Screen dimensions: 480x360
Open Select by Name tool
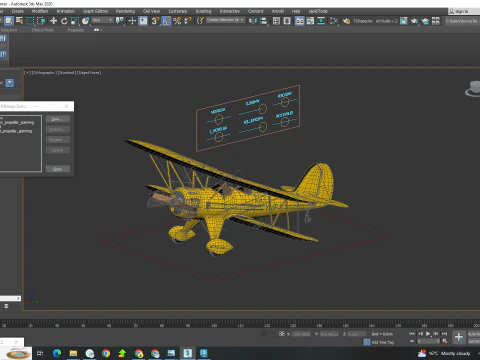(x=19, y=21)
